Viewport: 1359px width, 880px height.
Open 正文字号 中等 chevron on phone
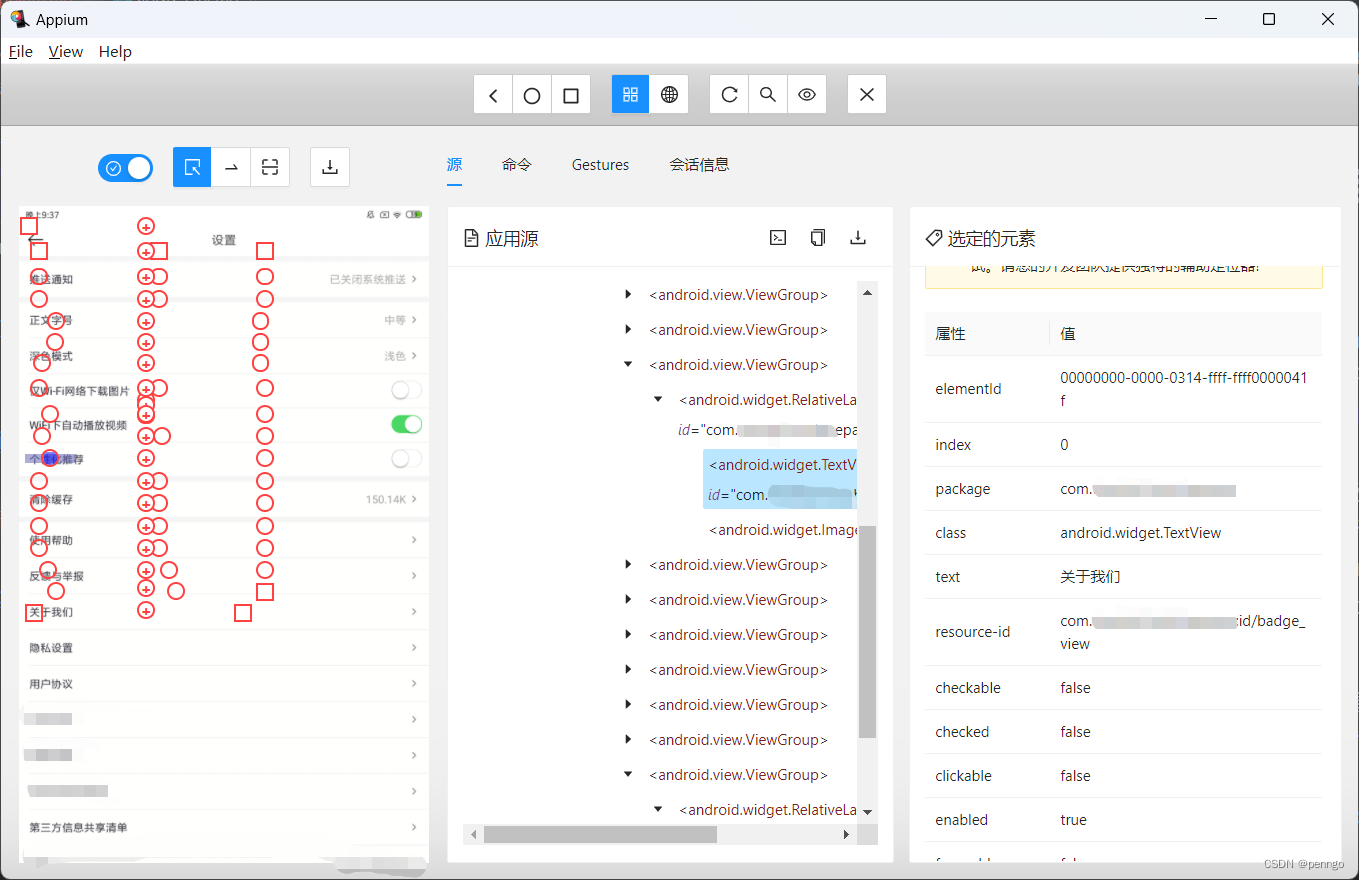click(x=414, y=320)
